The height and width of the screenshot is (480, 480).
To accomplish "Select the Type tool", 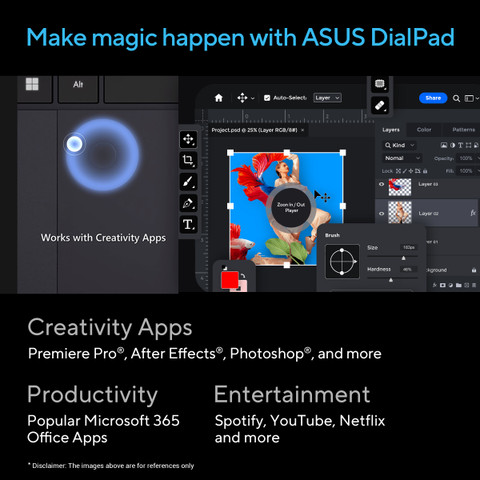I will tap(188, 224).
